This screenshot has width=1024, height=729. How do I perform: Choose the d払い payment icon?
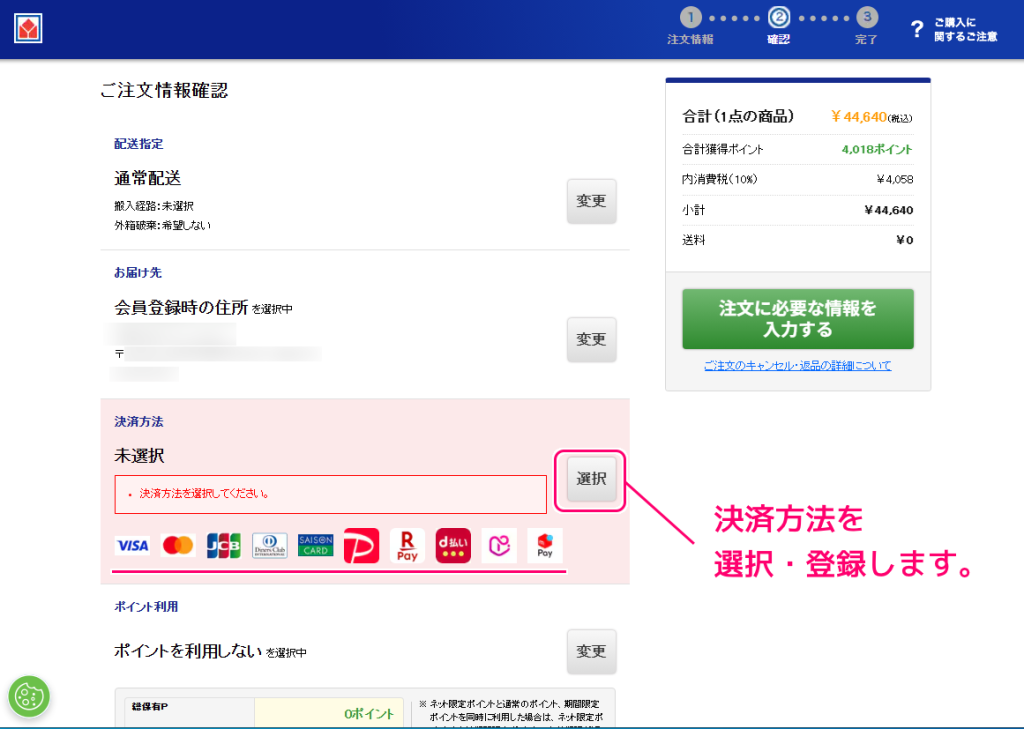[x=452, y=544]
